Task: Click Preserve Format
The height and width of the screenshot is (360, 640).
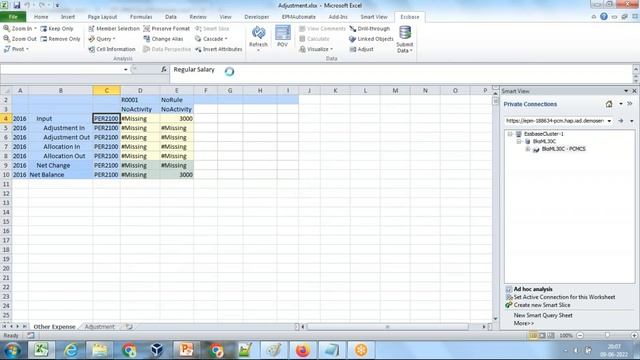Action: [x=167, y=29]
